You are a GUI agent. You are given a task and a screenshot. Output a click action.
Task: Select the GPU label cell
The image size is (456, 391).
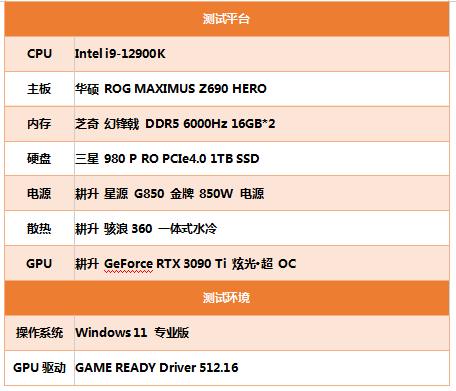point(39,263)
